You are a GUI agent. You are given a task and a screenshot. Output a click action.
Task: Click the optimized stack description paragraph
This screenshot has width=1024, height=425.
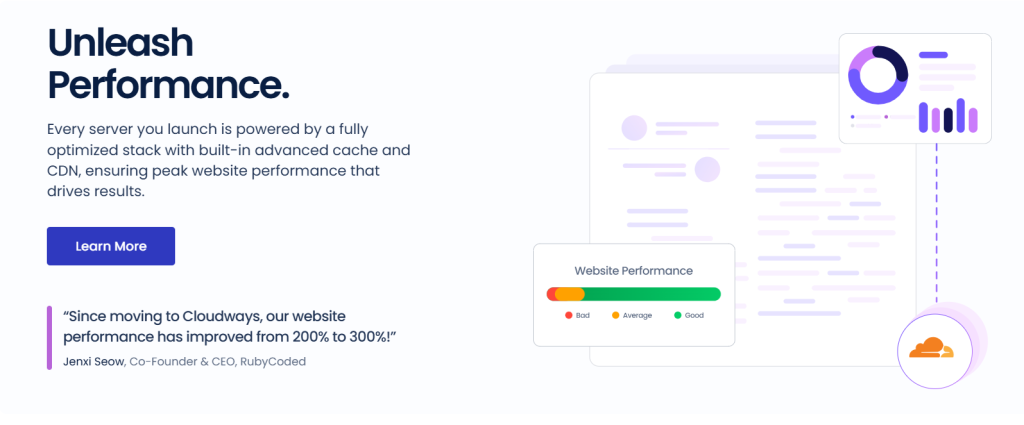(x=228, y=160)
